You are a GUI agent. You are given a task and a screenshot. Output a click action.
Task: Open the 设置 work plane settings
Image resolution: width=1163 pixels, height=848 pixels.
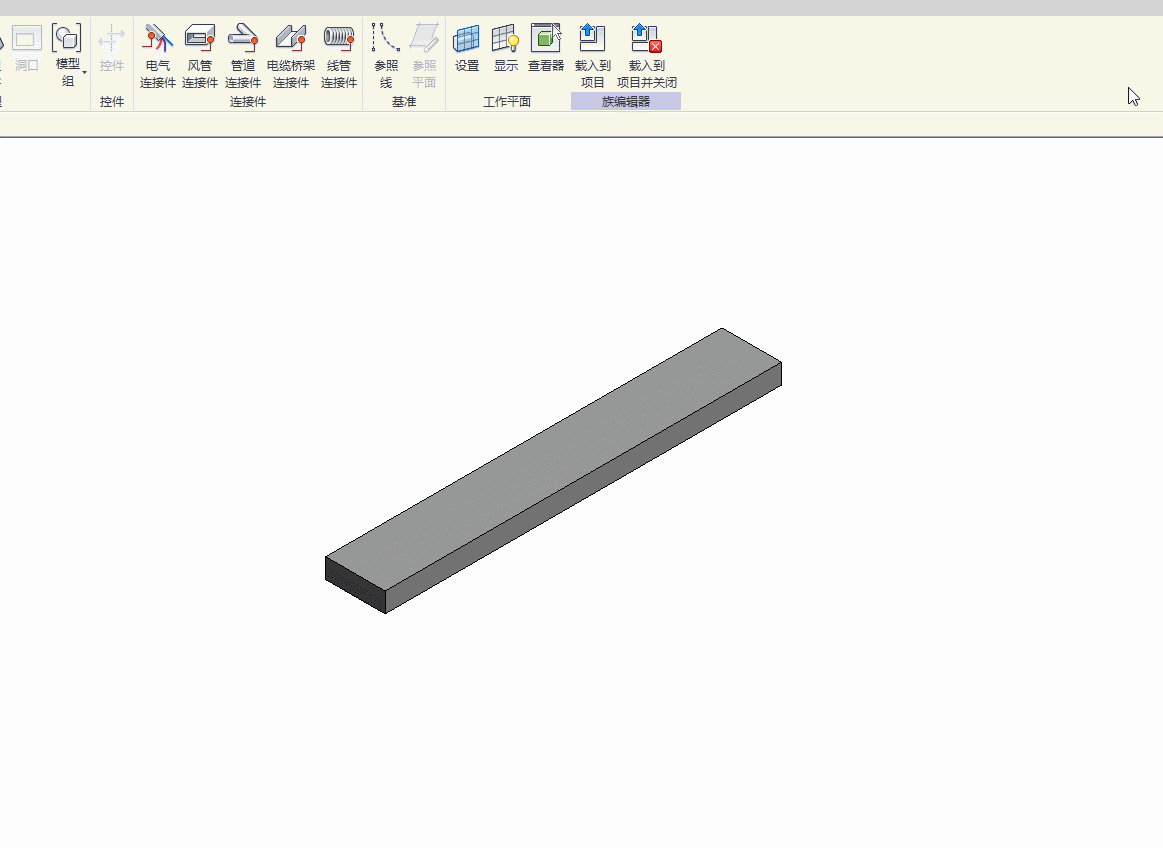click(x=467, y=48)
